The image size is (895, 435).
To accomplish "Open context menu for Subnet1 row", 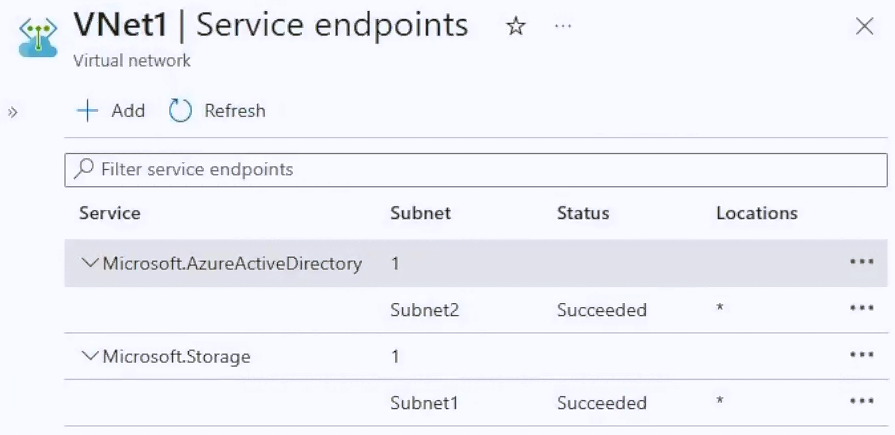I will [x=862, y=401].
